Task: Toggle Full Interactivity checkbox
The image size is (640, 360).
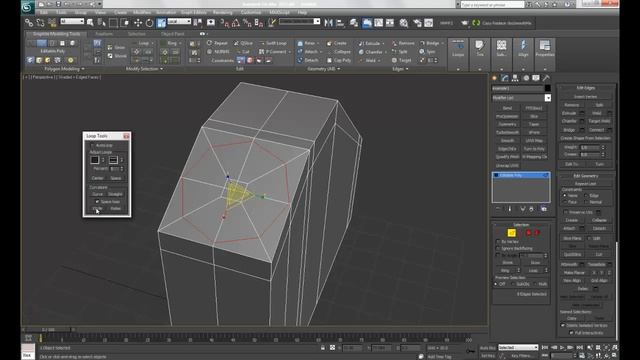Action: (x=571, y=333)
